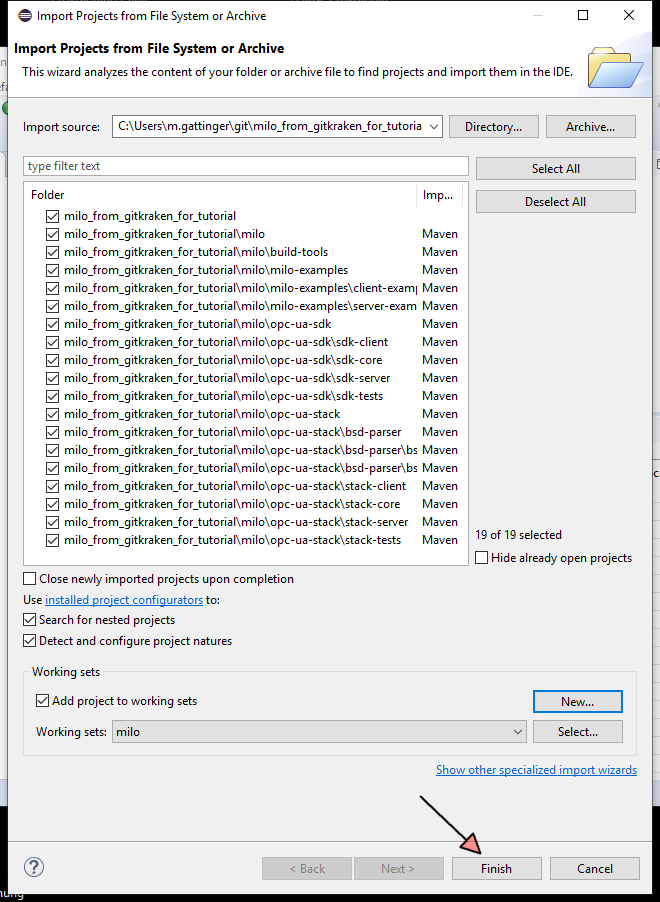Disable Search for nested projects
This screenshot has width=660, height=902.
[29, 620]
